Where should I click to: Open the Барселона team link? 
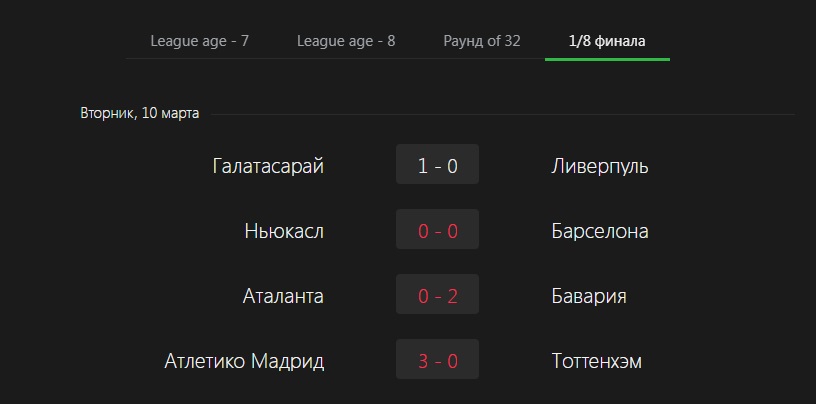point(600,231)
